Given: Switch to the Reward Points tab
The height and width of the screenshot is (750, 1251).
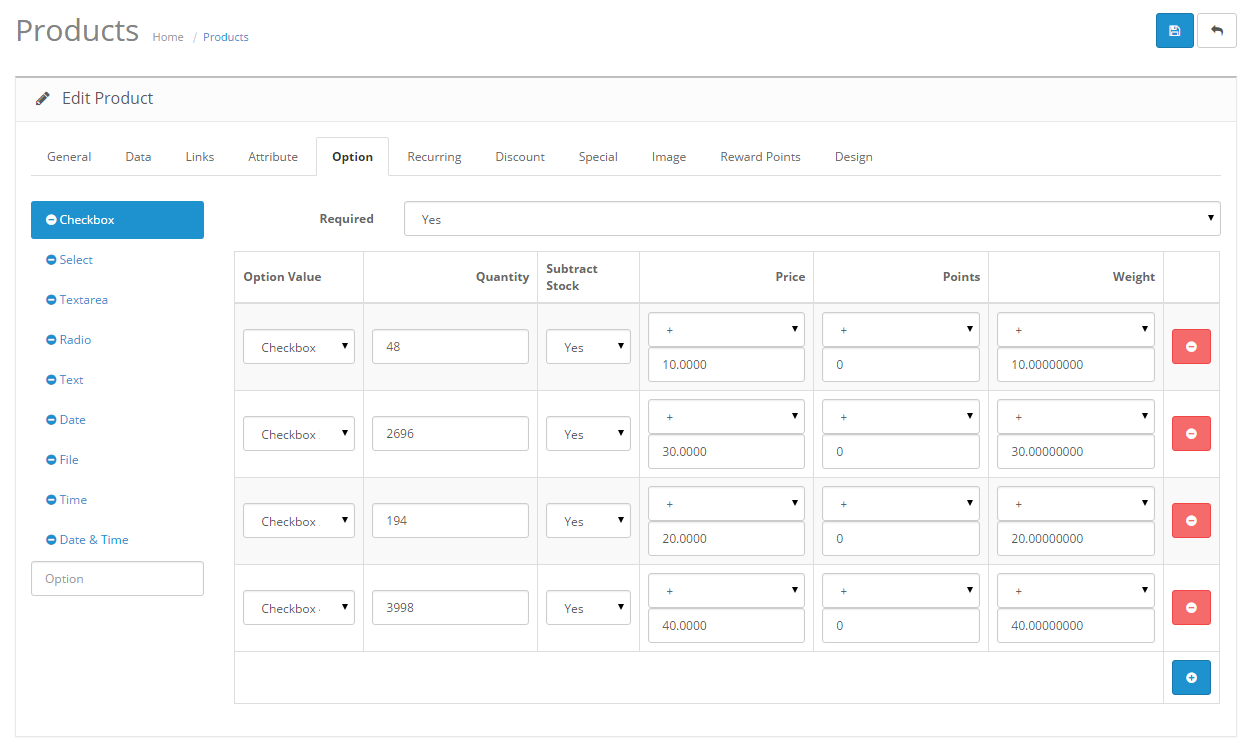Looking at the screenshot, I should [760, 156].
